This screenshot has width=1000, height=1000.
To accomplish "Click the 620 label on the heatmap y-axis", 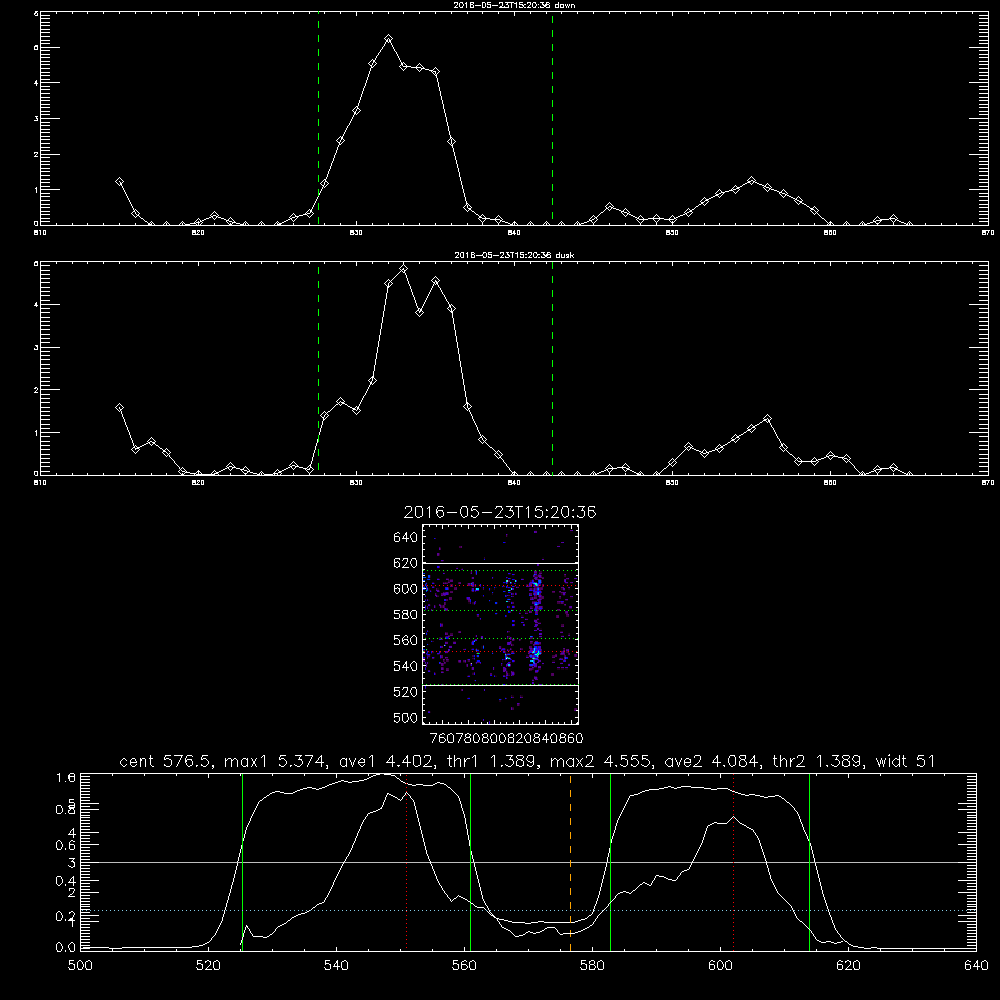I will click(x=405, y=563).
